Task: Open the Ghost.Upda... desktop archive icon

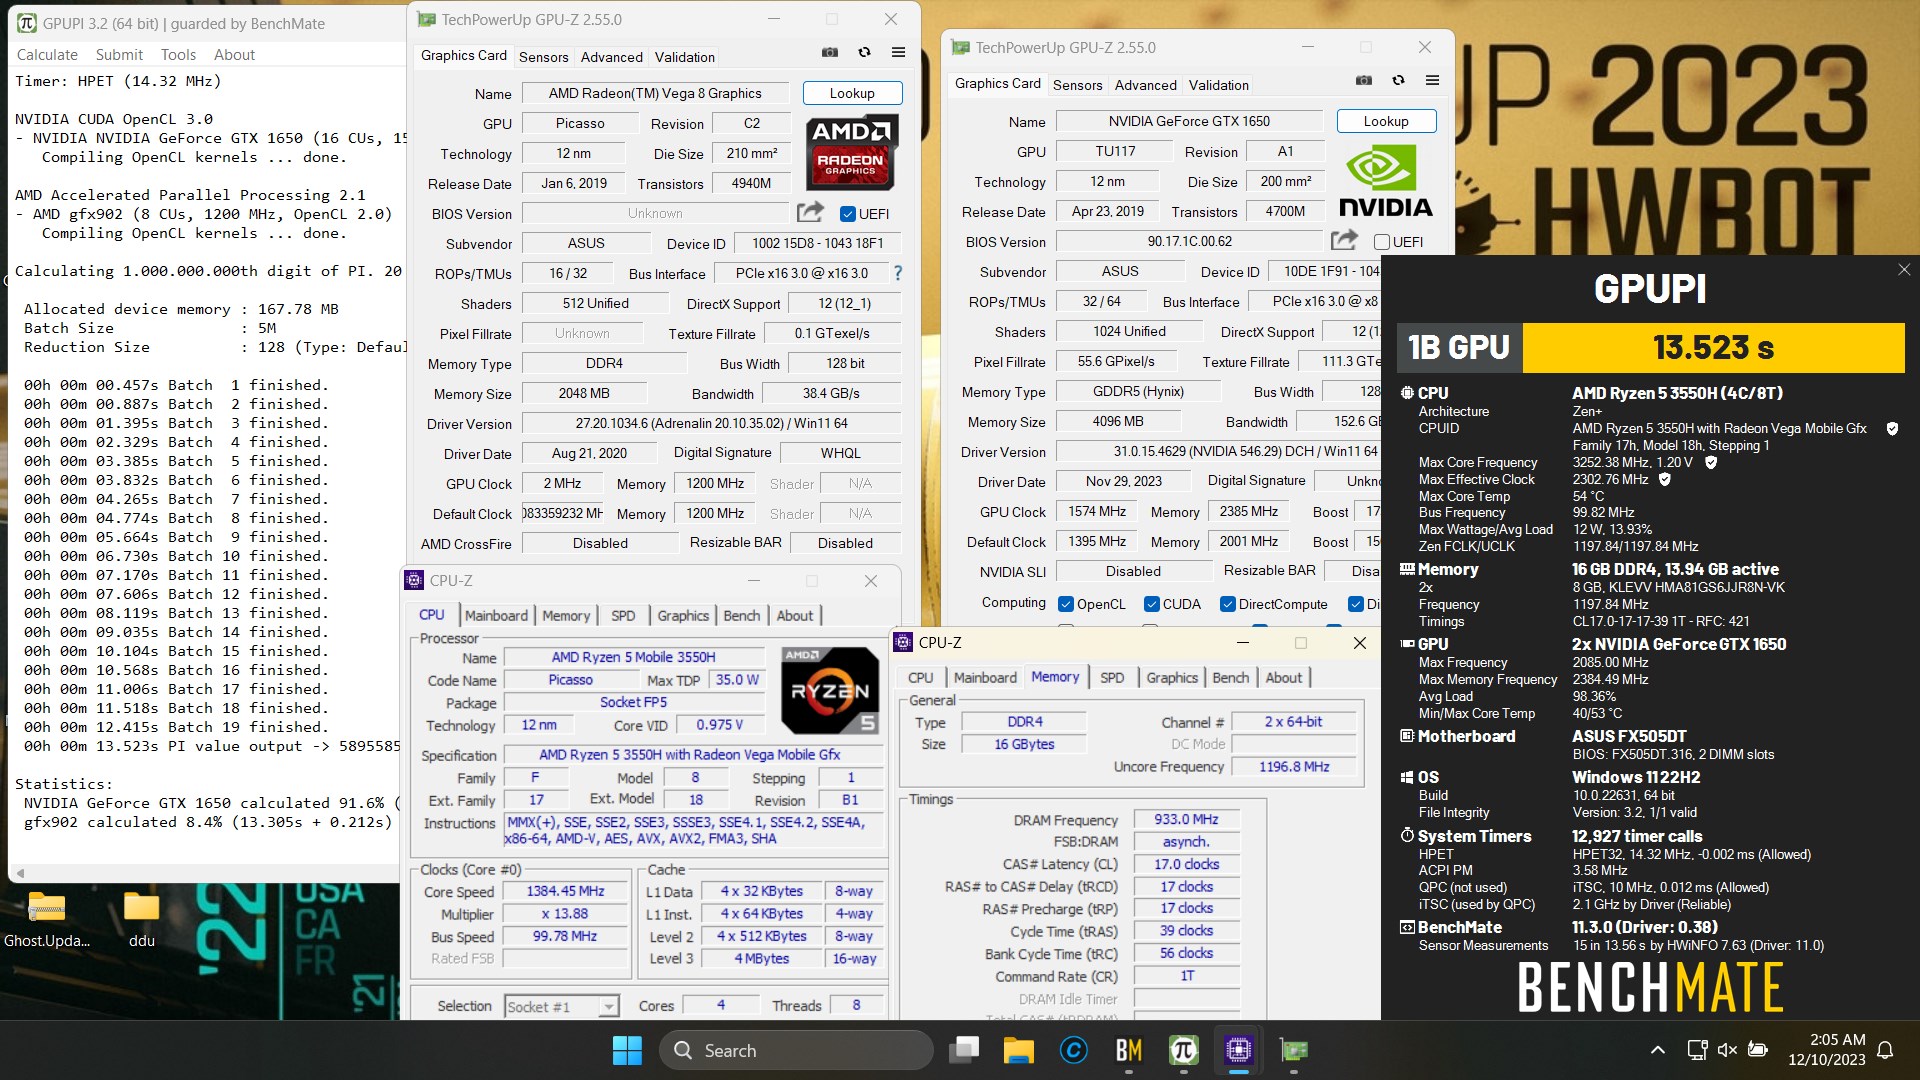Action: coord(46,918)
